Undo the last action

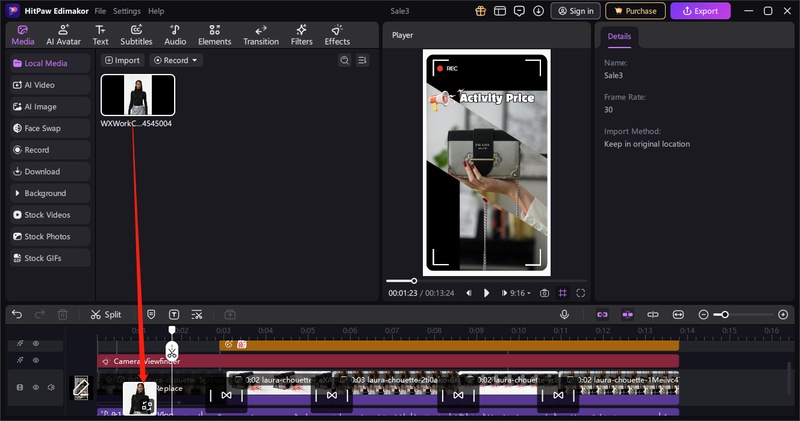[x=17, y=314]
